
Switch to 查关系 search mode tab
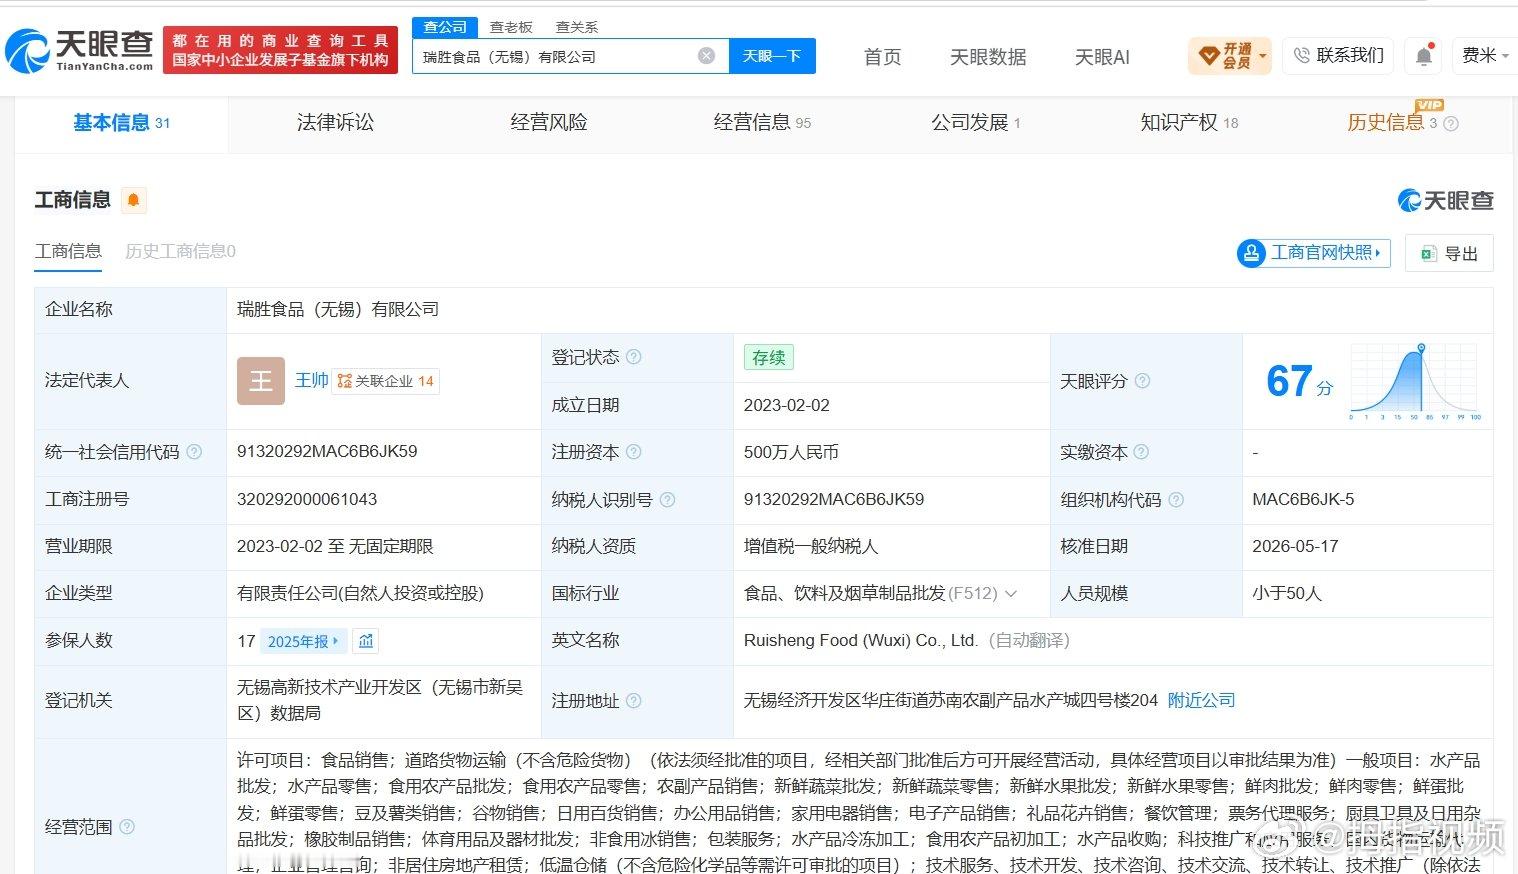pyautogui.click(x=577, y=27)
